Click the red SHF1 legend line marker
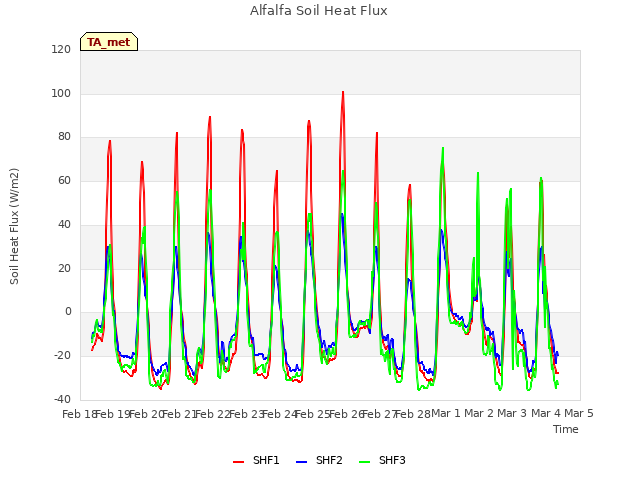The height and width of the screenshot is (480, 640). click(238, 462)
